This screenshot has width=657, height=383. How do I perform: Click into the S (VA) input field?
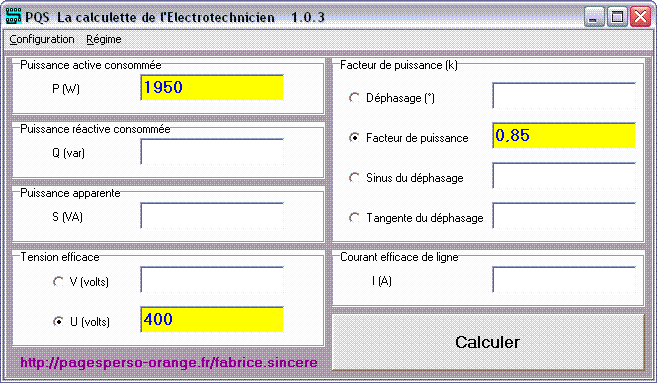212,216
